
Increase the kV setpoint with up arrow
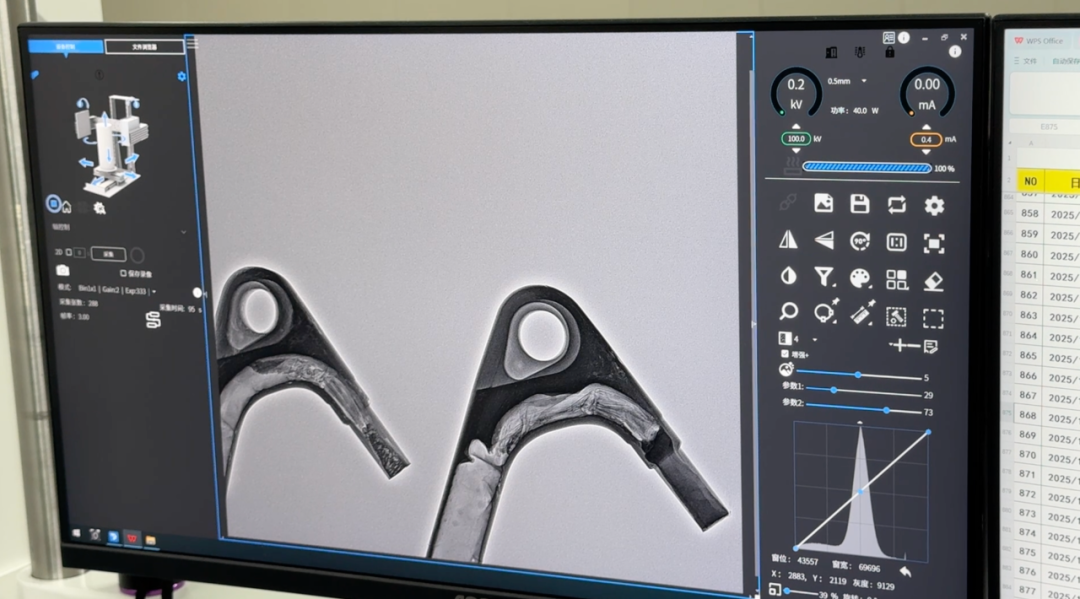[x=796, y=127]
